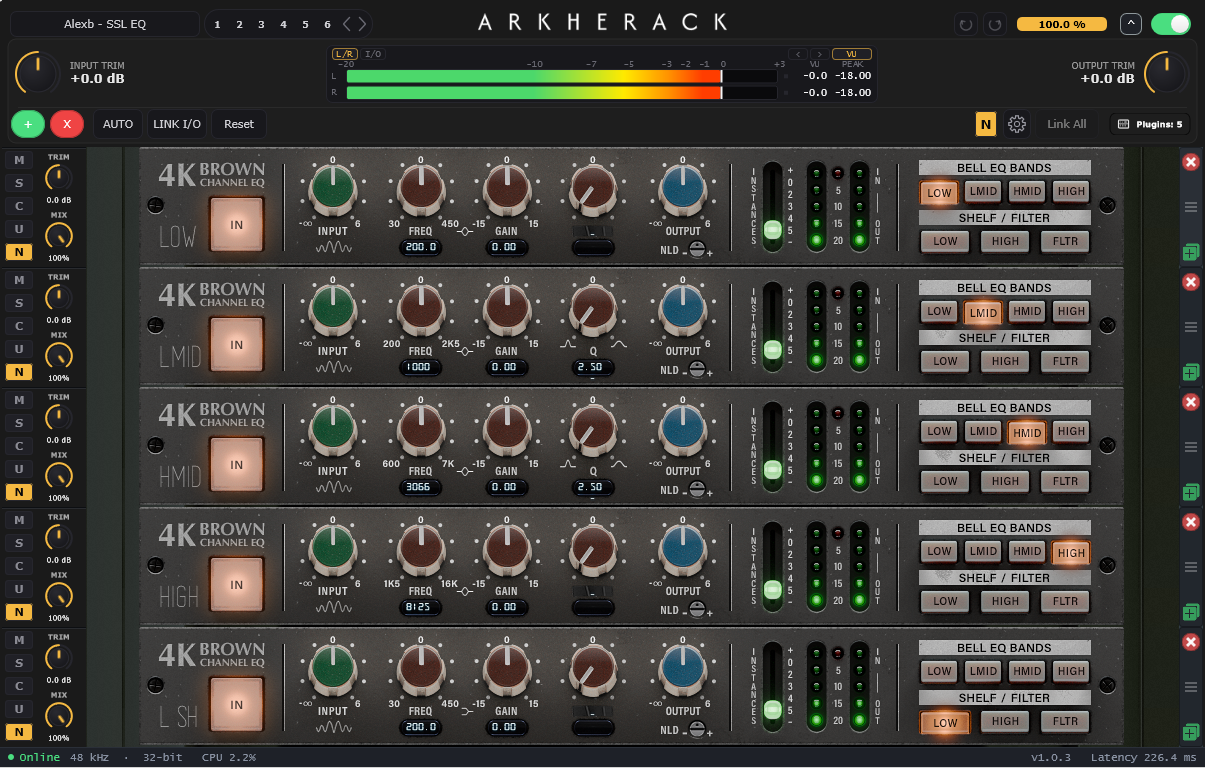Toggle the U button on the HMID plugin
The height and width of the screenshot is (768, 1205).
18,469
